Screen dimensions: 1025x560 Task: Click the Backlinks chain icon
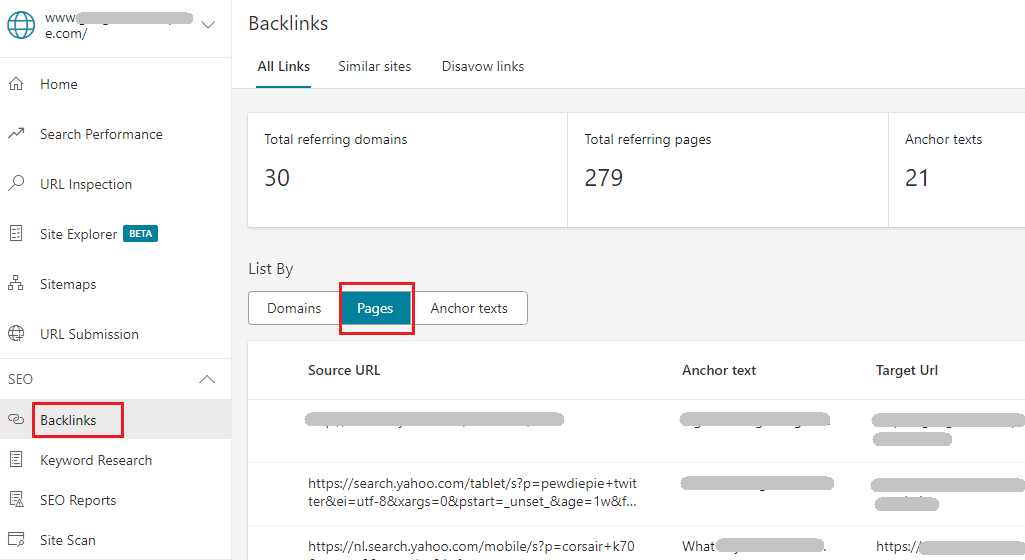(x=16, y=420)
